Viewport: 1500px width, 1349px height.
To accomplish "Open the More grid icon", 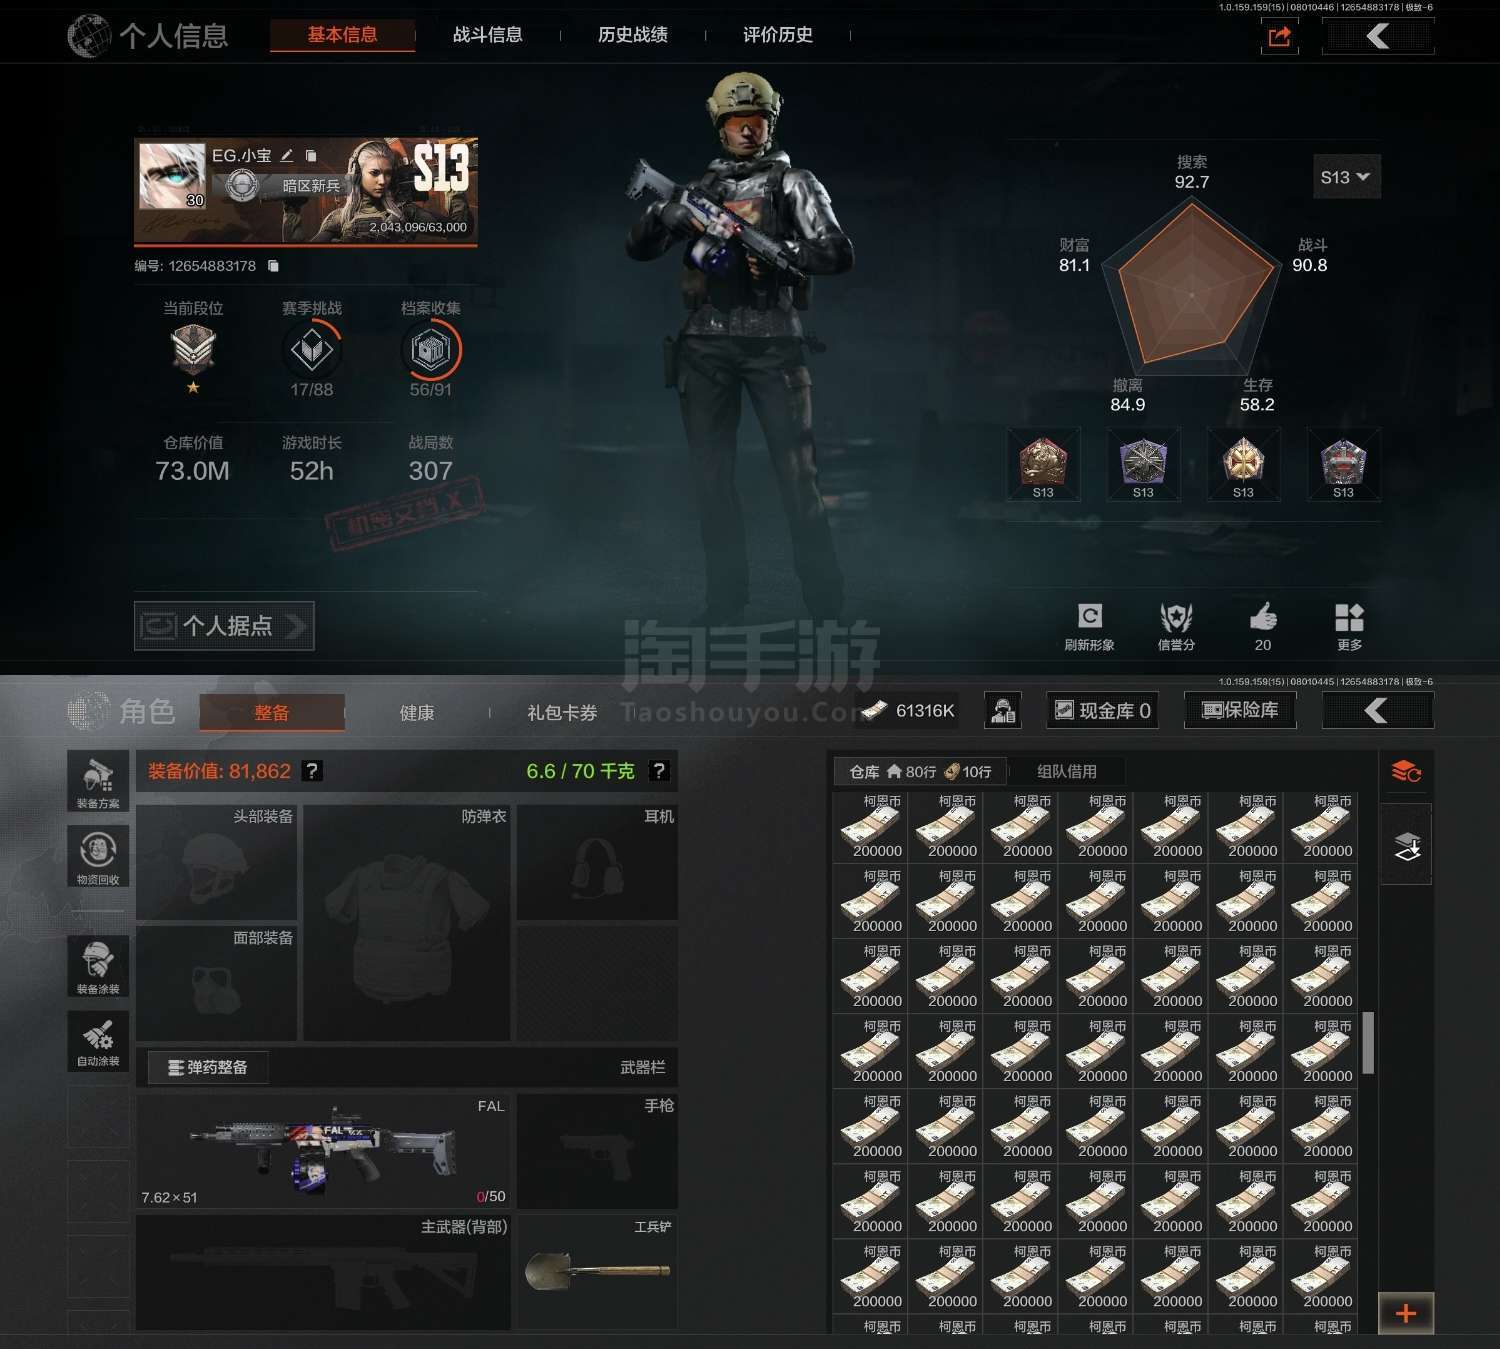I will pos(1349,626).
